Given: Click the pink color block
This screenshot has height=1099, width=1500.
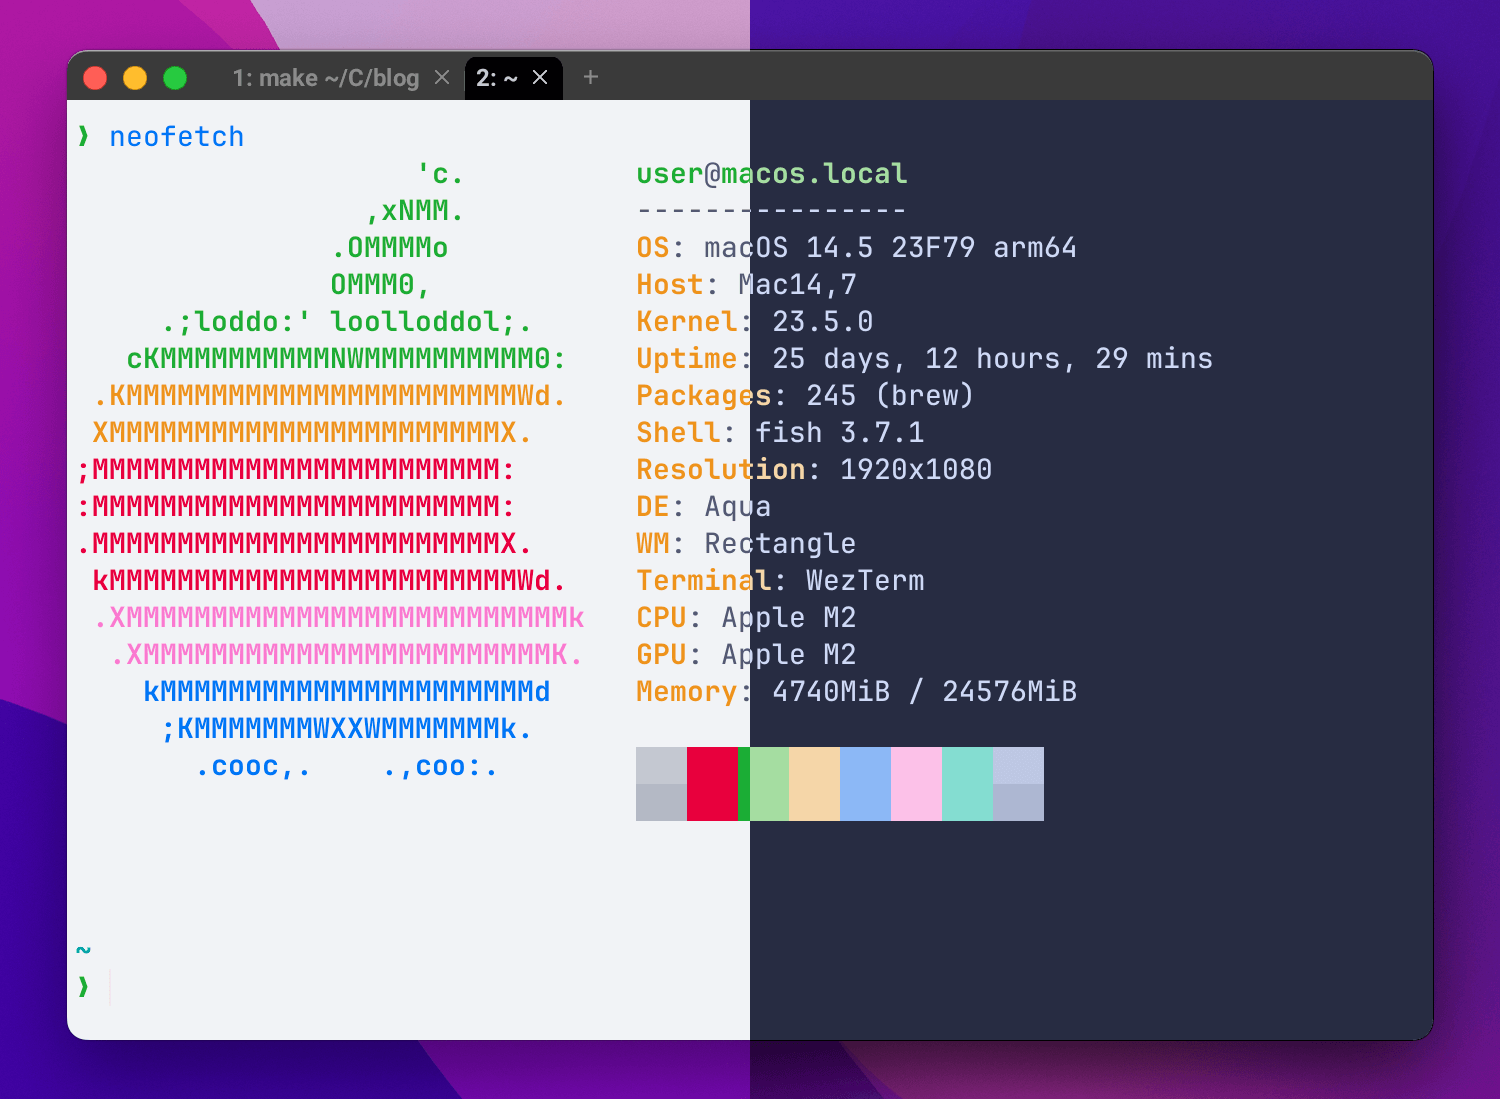Looking at the screenshot, I should tap(916, 784).
